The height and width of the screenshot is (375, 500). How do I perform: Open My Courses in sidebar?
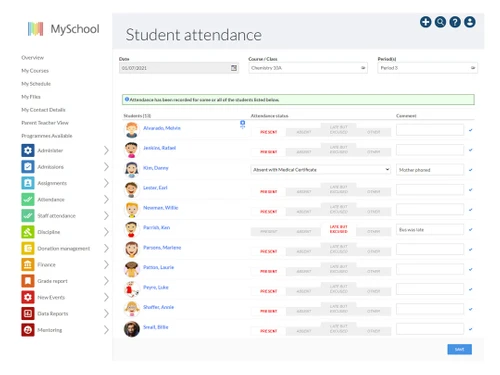(x=35, y=71)
